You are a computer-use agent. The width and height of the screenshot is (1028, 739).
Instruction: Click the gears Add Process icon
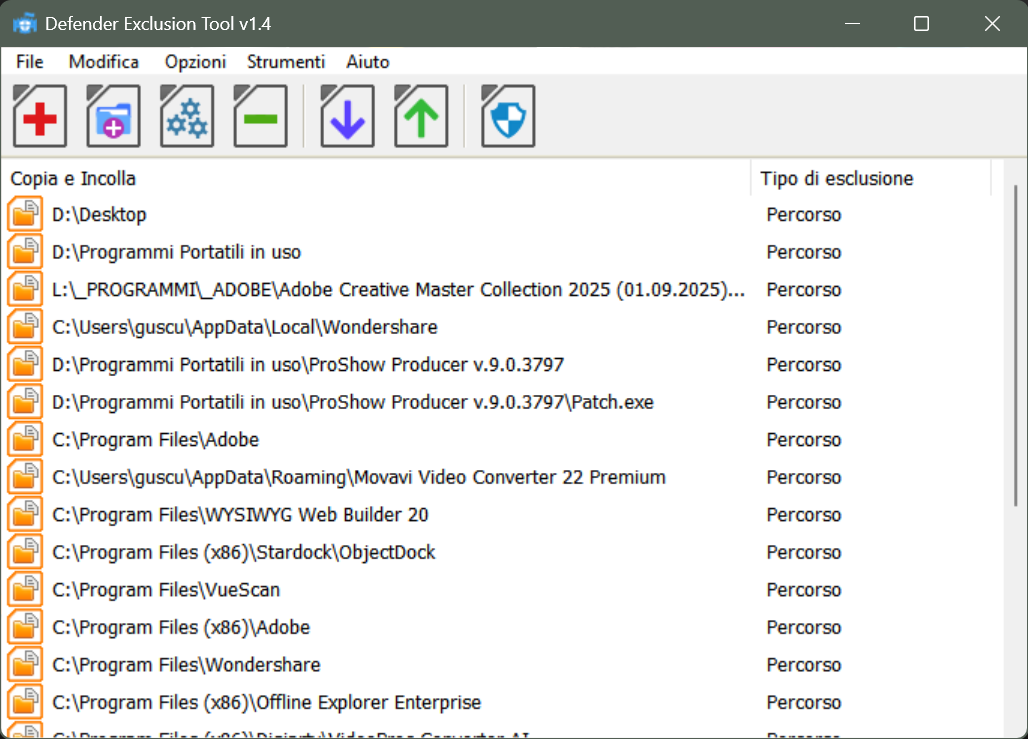click(187, 116)
